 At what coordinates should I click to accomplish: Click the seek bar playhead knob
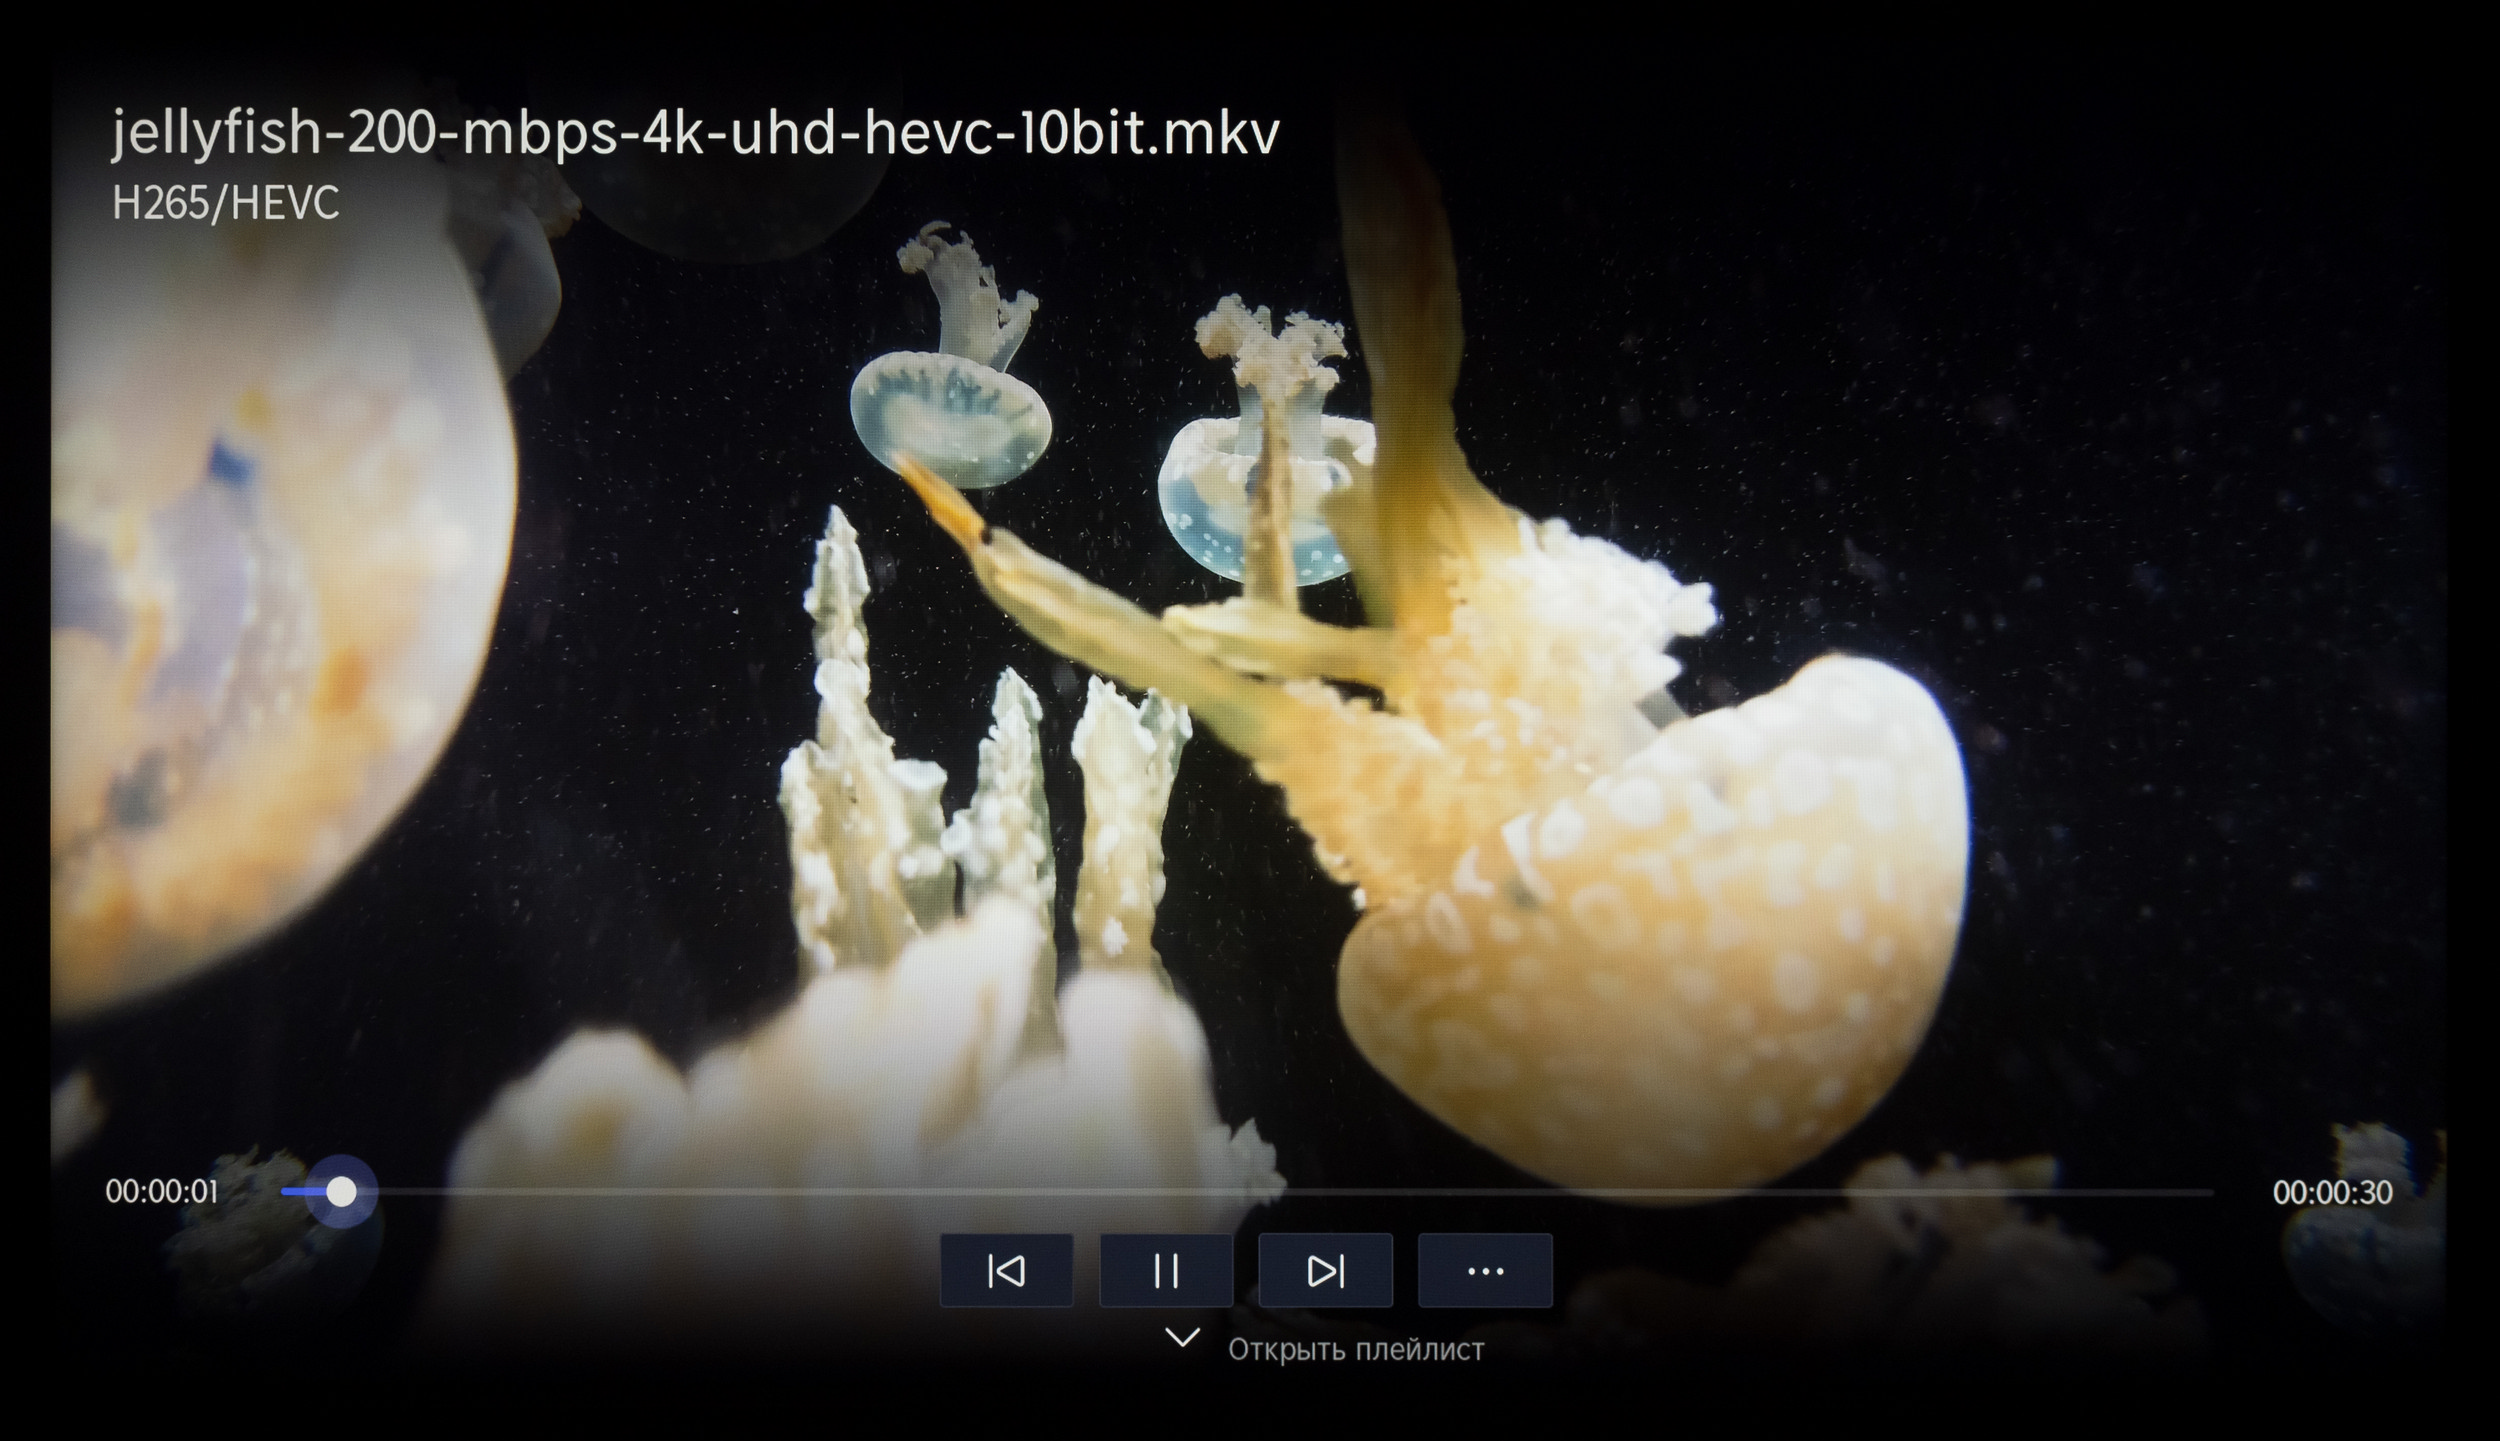(341, 1192)
